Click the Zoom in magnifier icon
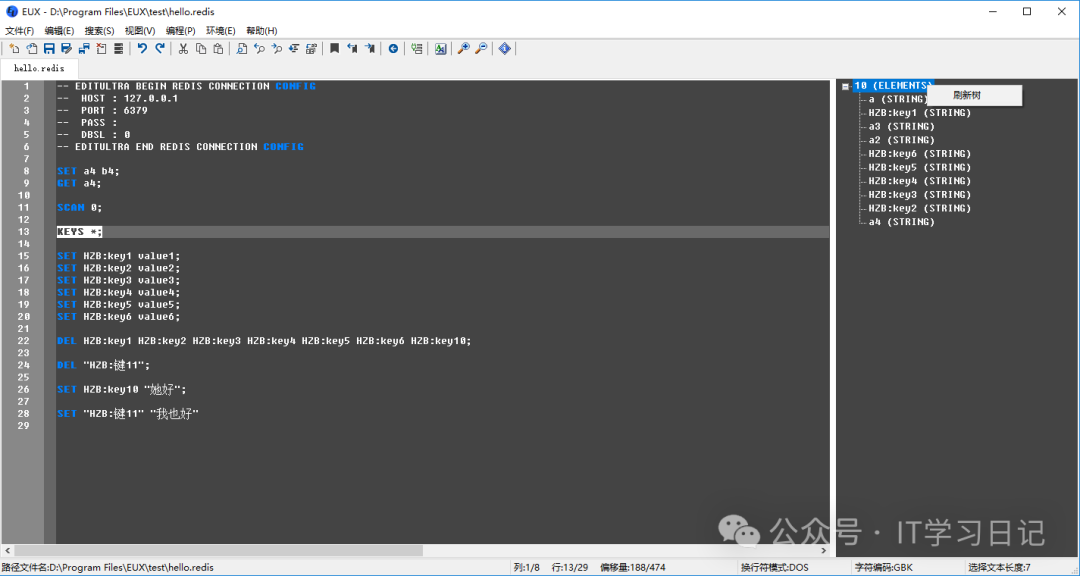Image resolution: width=1080 pixels, height=576 pixels. coord(463,48)
